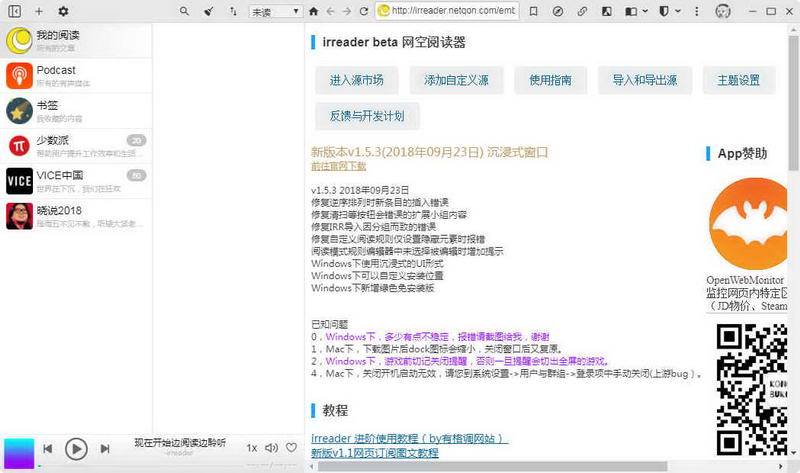The image size is (800, 473).
Task: Select the VICE中国 feed
Action: point(76,181)
